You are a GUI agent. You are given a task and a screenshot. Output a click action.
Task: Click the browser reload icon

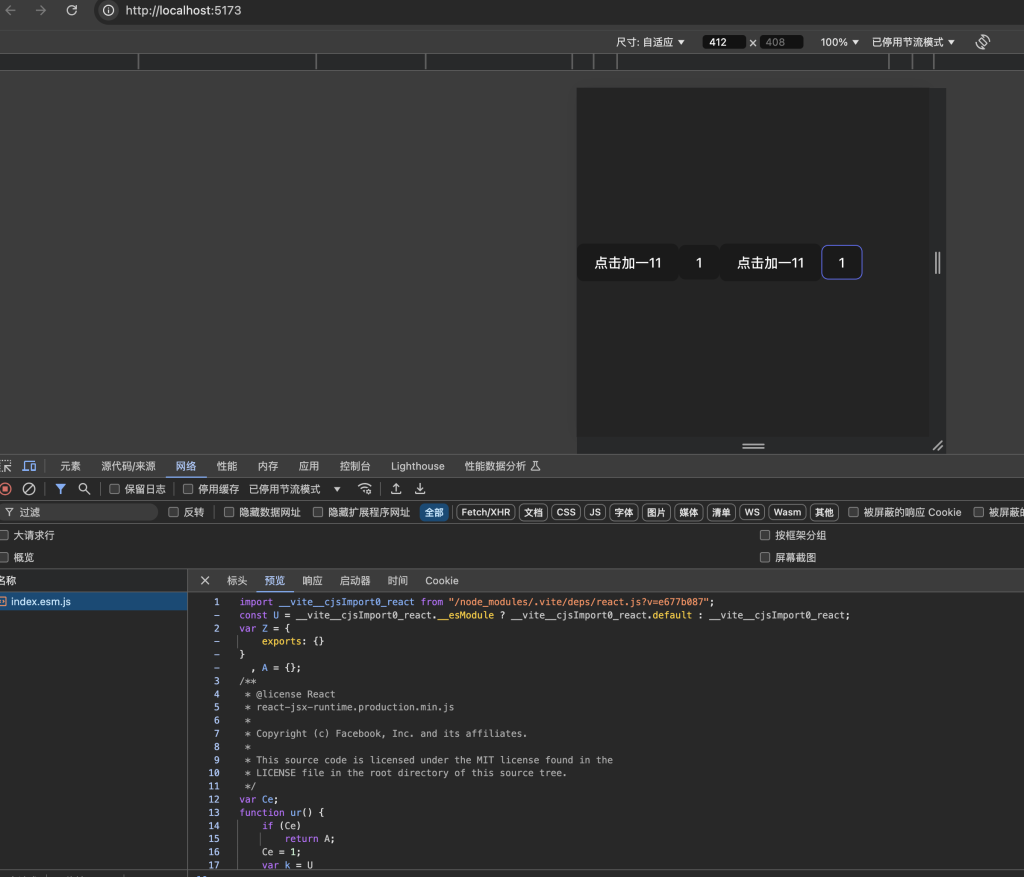[x=72, y=10]
